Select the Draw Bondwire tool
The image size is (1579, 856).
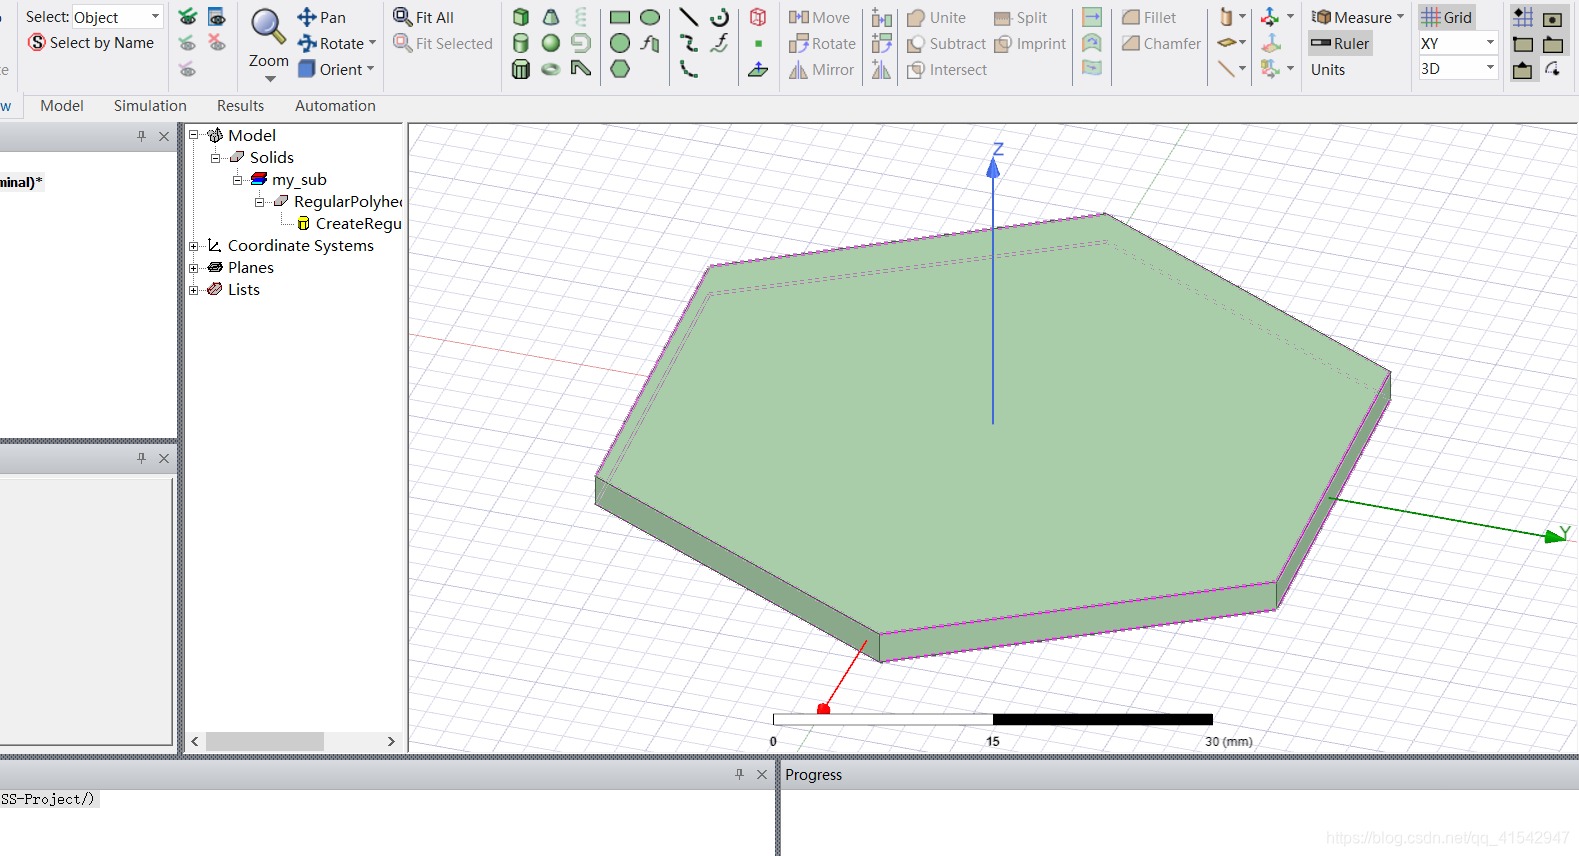tap(581, 69)
